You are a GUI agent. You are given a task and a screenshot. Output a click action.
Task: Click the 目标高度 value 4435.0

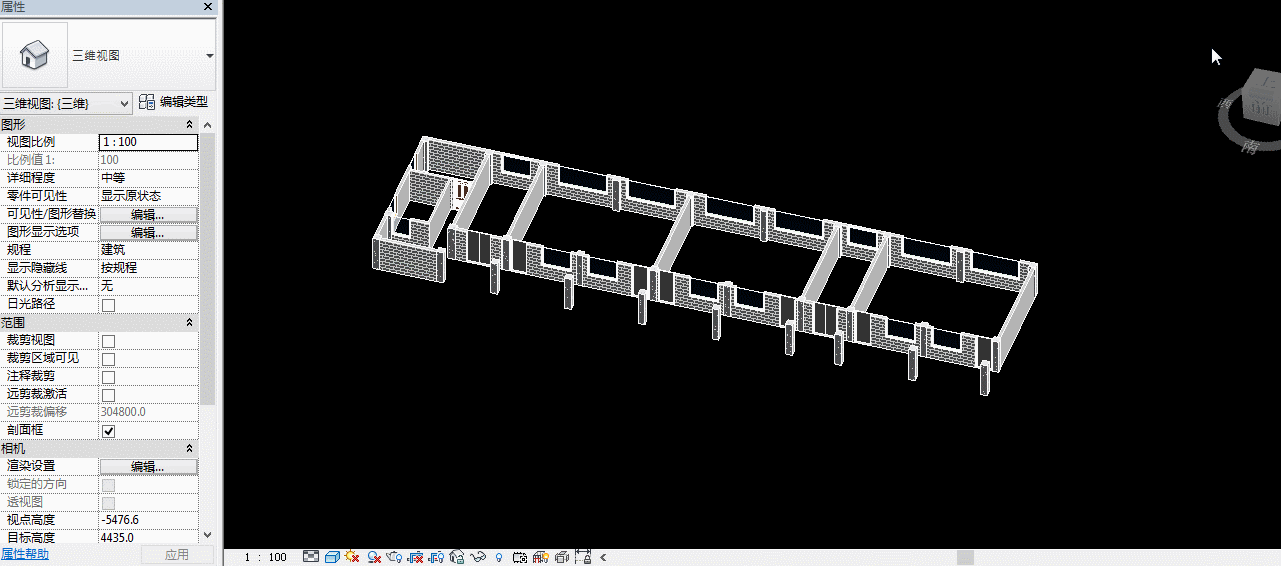[148, 539]
